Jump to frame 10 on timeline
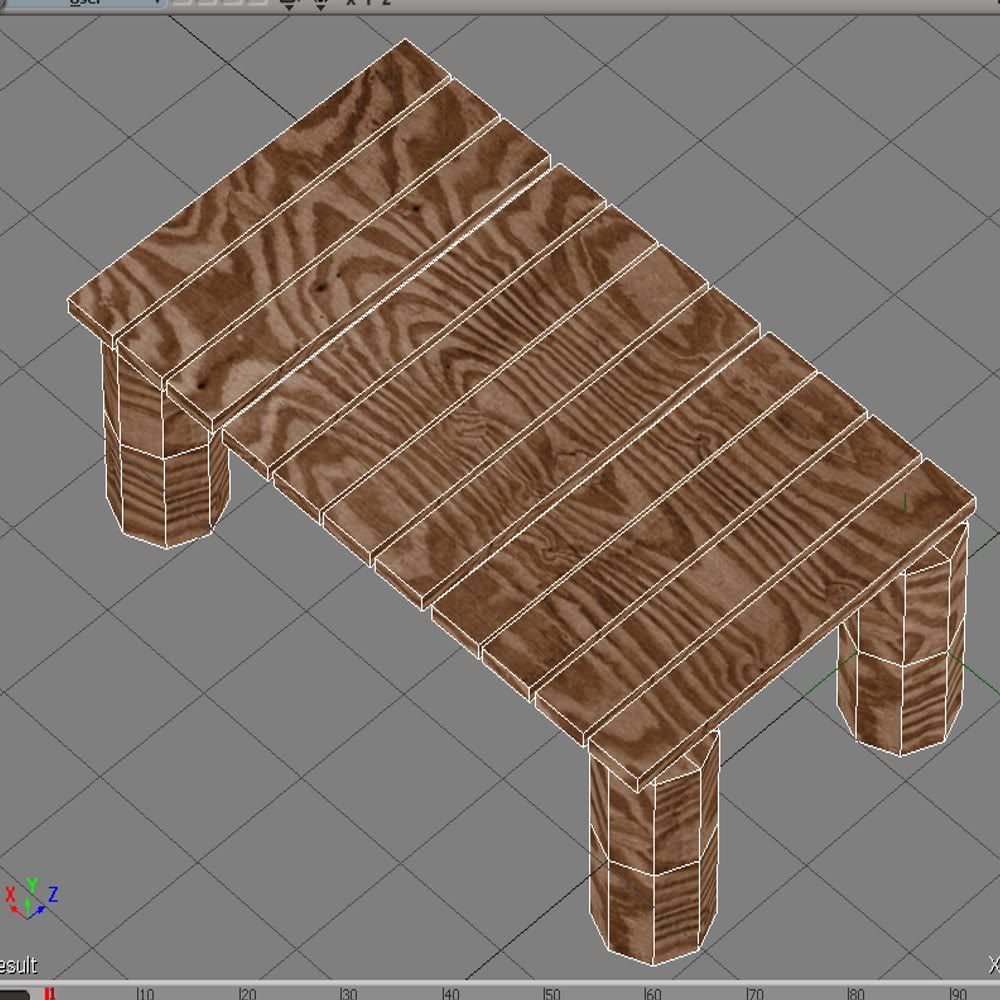The height and width of the screenshot is (1000, 1000). [x=145, y=994]
